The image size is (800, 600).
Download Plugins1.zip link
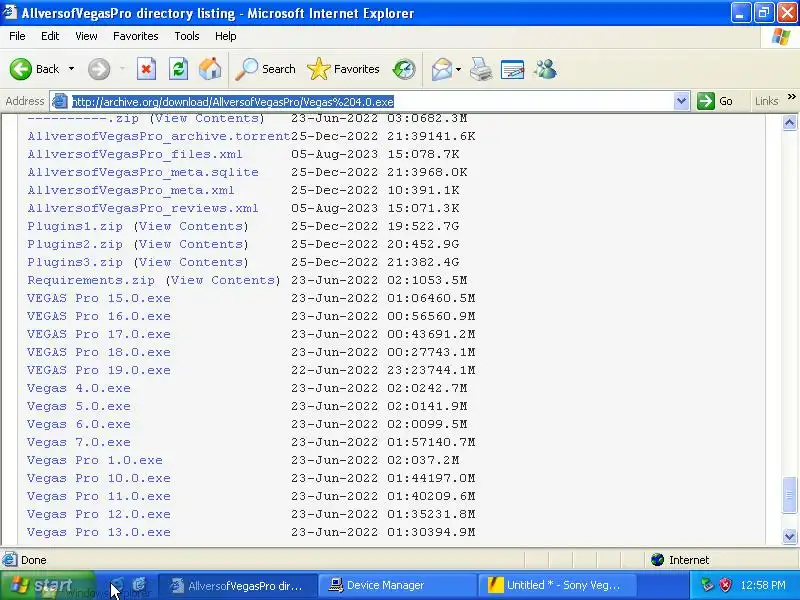75,226
